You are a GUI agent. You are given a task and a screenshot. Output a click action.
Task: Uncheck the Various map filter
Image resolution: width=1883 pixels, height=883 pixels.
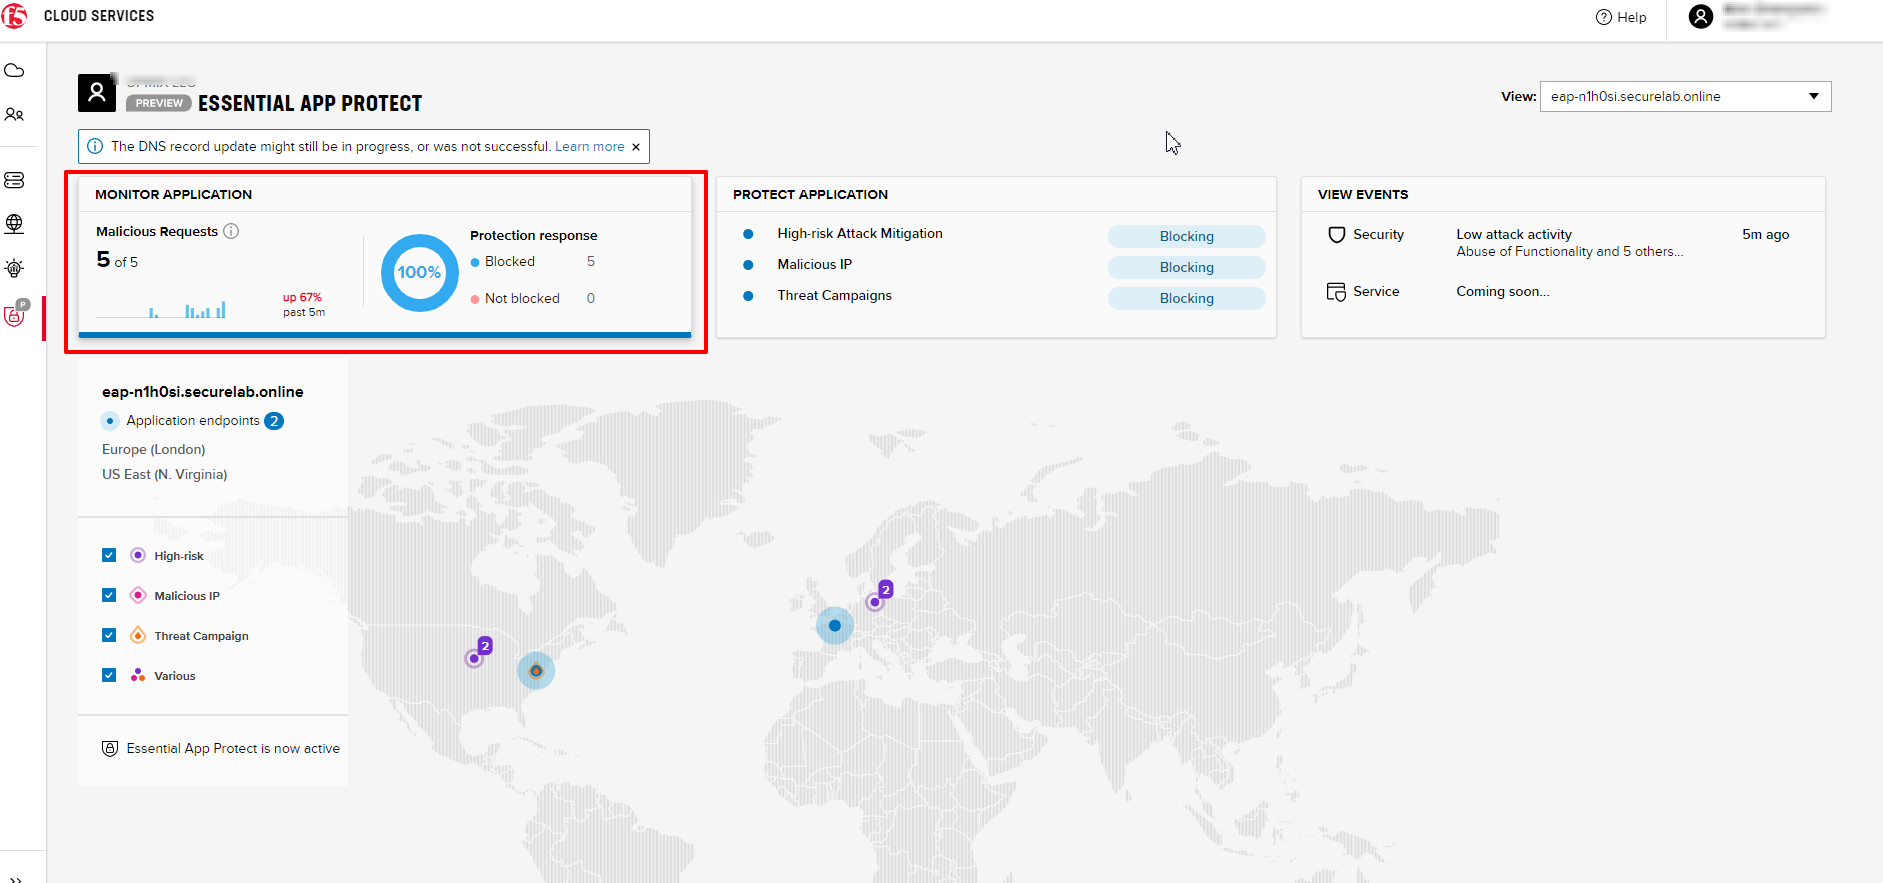click(x=109, y=675)
